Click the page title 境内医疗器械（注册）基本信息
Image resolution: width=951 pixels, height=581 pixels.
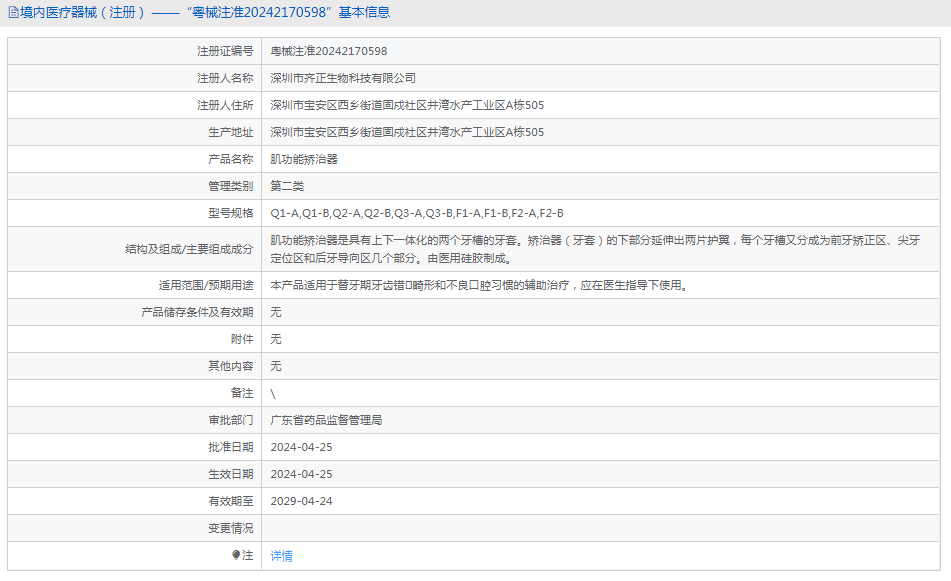click(204, 12)
